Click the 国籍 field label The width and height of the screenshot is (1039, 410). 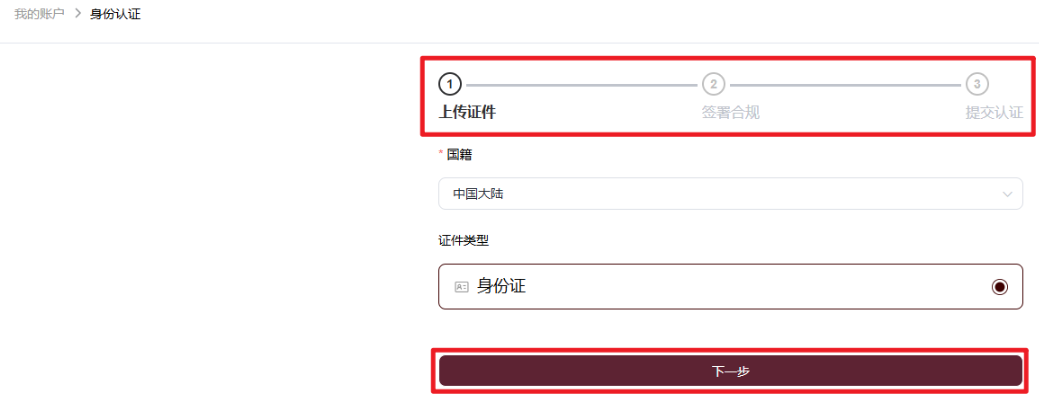(460, 154)
